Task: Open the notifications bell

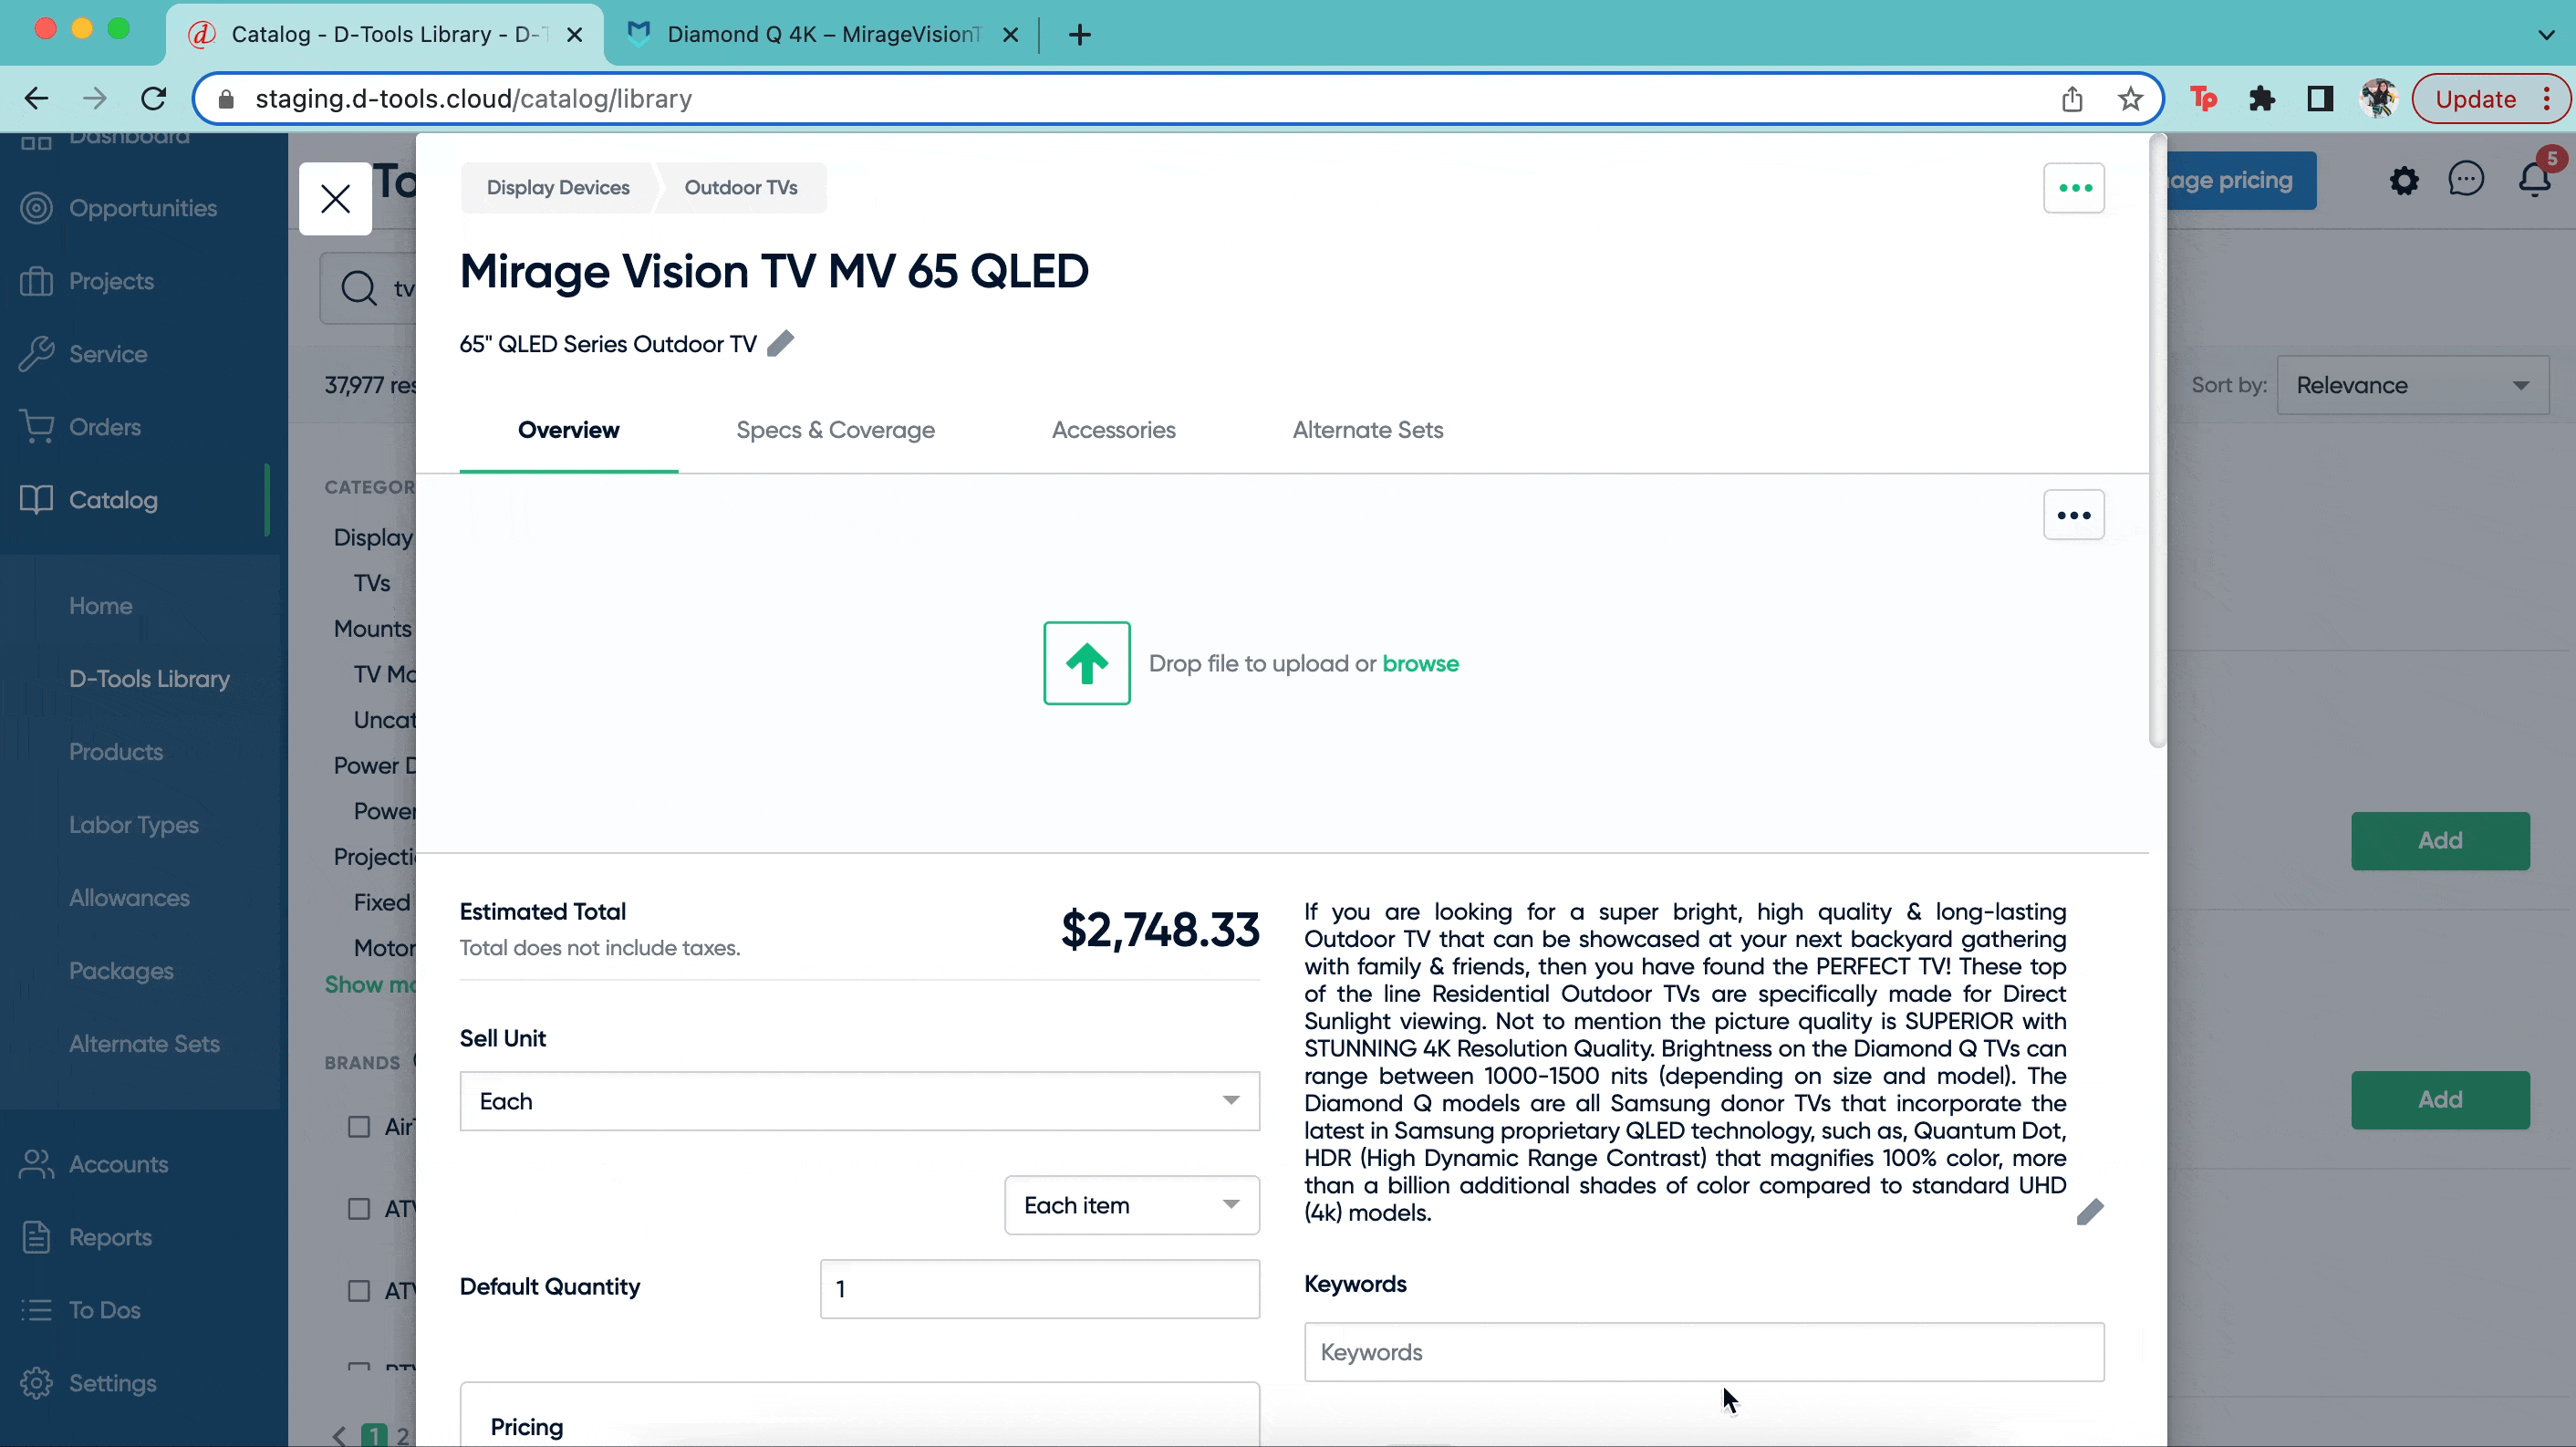Action: 2534,180
